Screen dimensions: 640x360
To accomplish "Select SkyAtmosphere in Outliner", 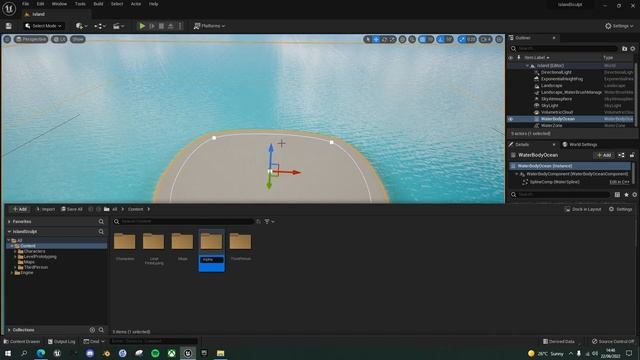I will tap(556, 99).
